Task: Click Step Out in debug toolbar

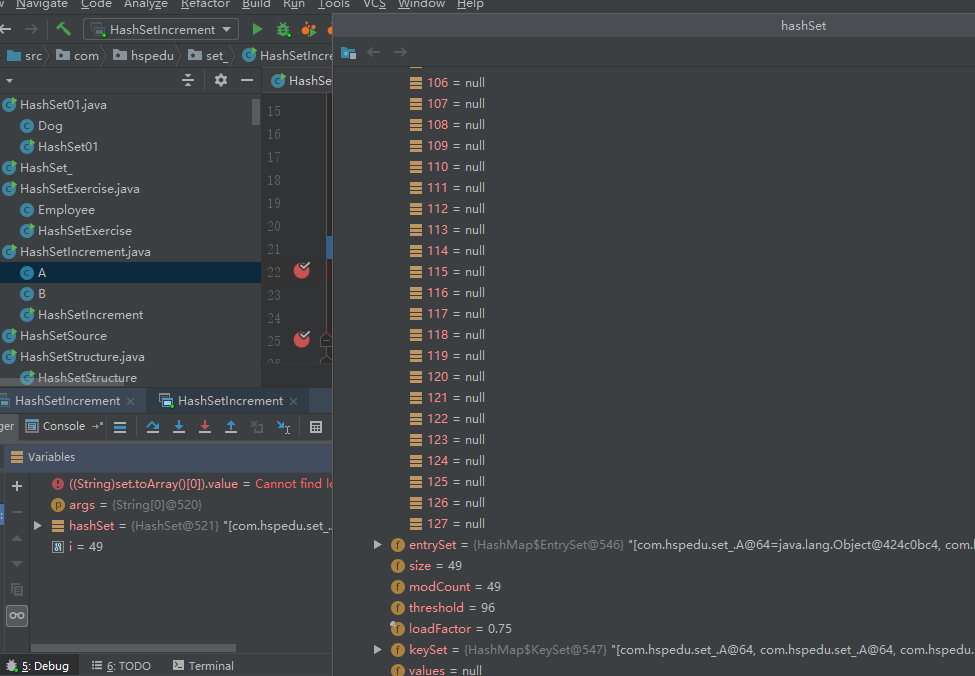Action: click(x=231, y=427)
